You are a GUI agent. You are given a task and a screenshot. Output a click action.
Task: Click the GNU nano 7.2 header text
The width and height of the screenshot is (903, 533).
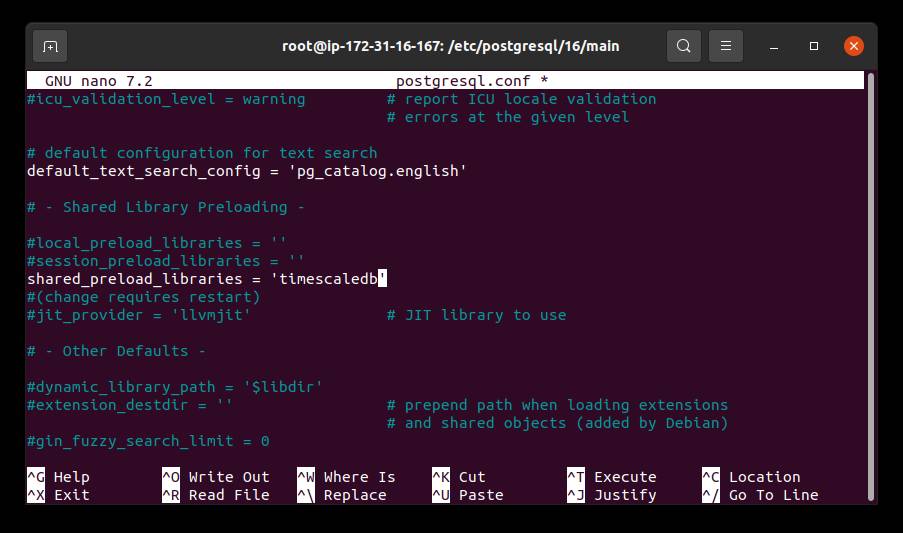[x=98, y=81]
